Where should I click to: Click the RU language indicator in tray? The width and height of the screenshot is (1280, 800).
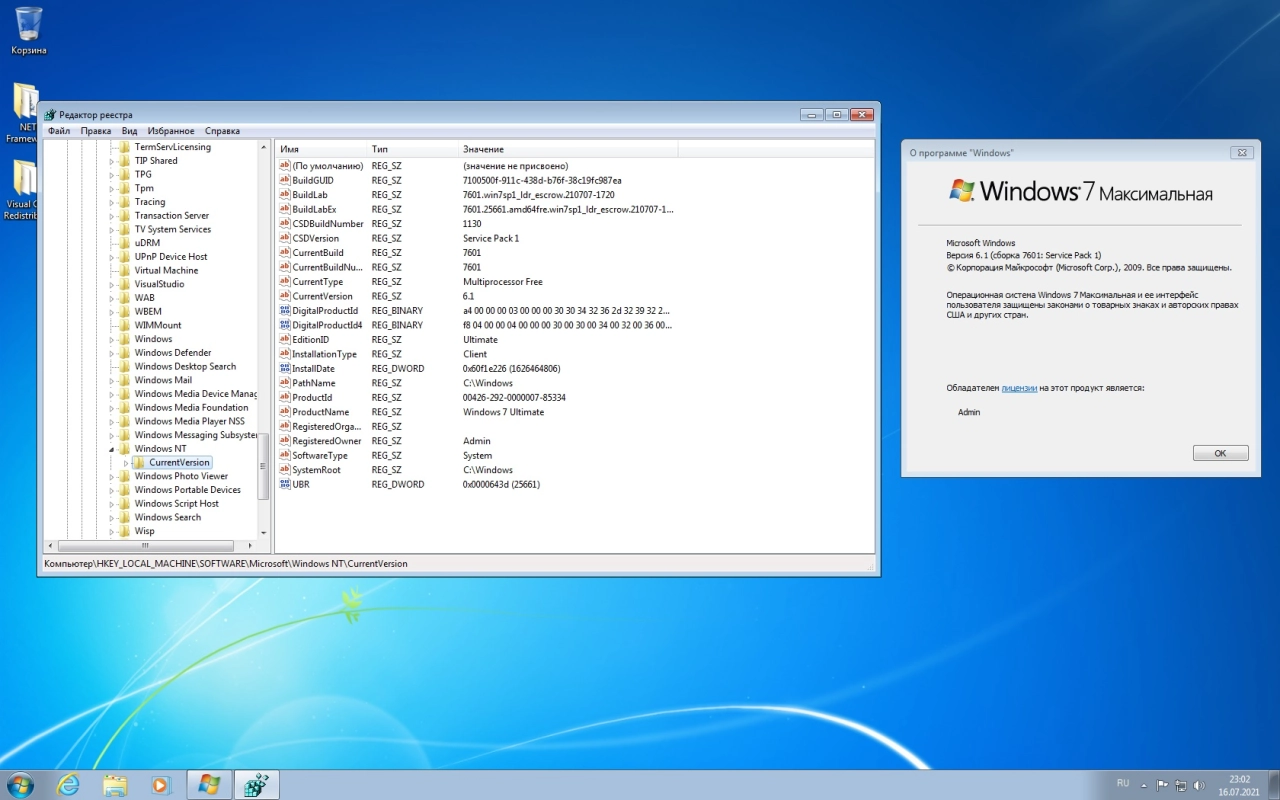(x=1123, y=783)
